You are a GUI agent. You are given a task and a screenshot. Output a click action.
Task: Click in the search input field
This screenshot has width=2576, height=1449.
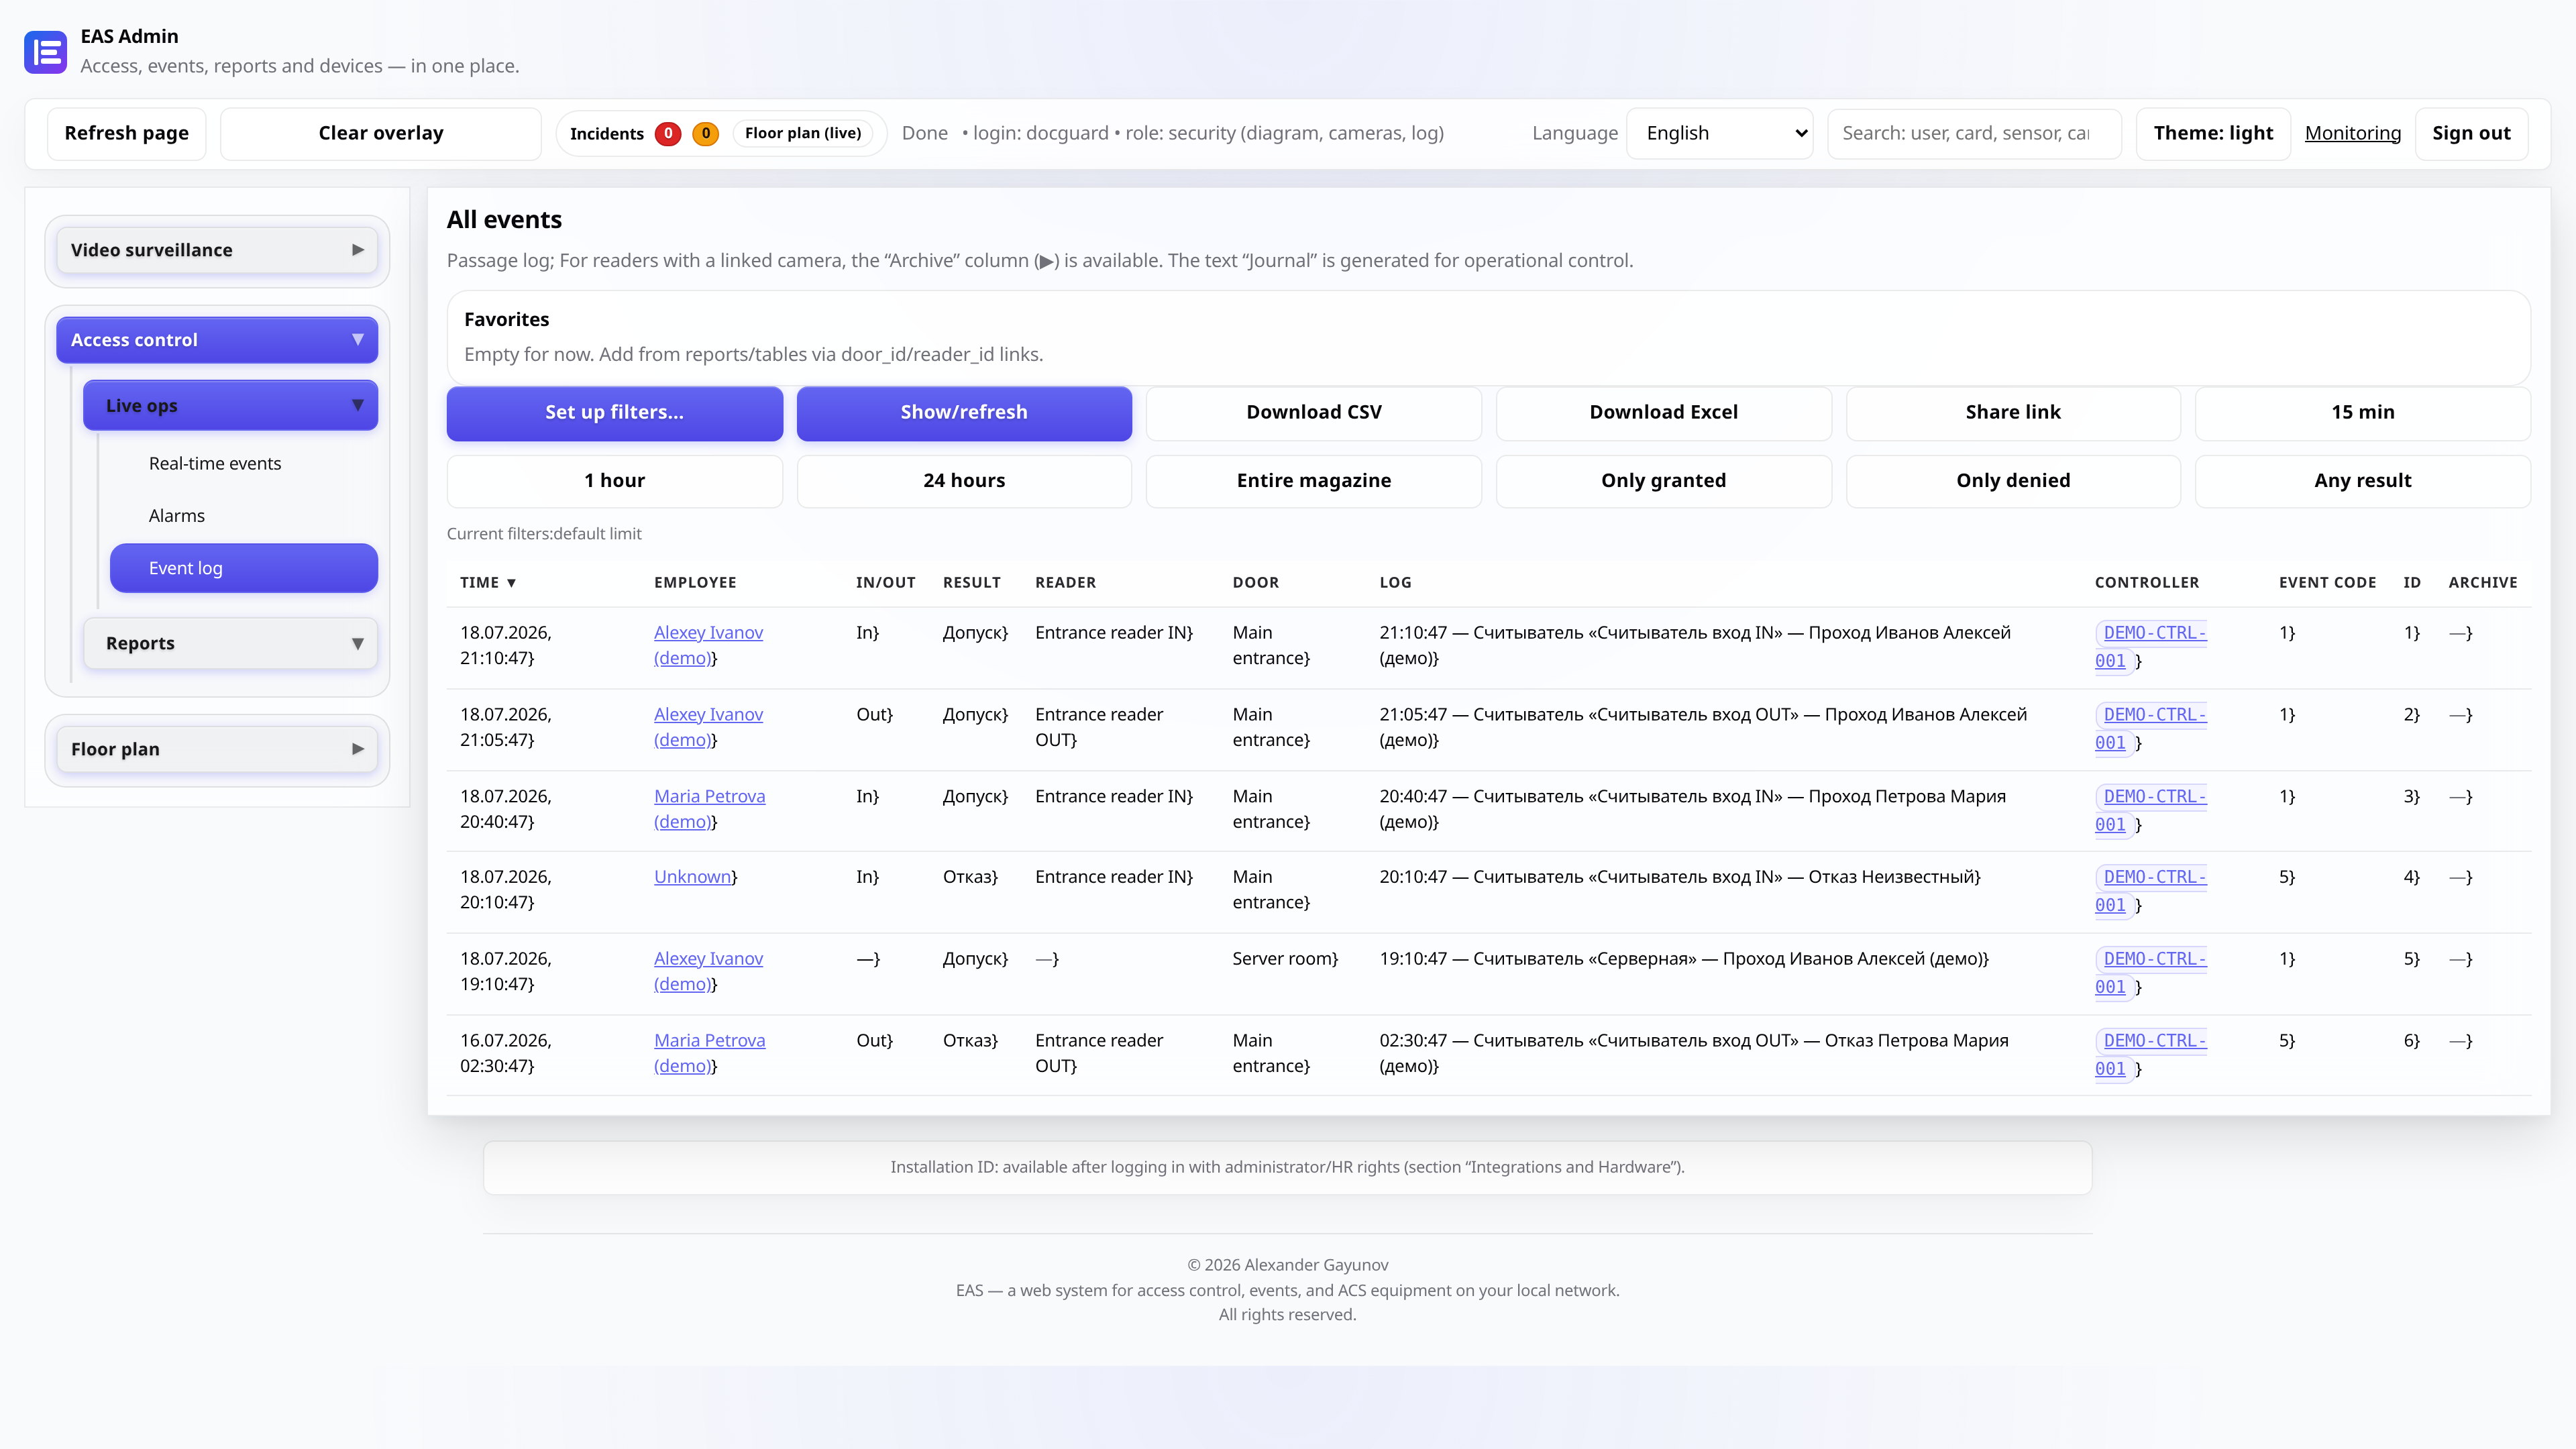[x=1974, y=133]
